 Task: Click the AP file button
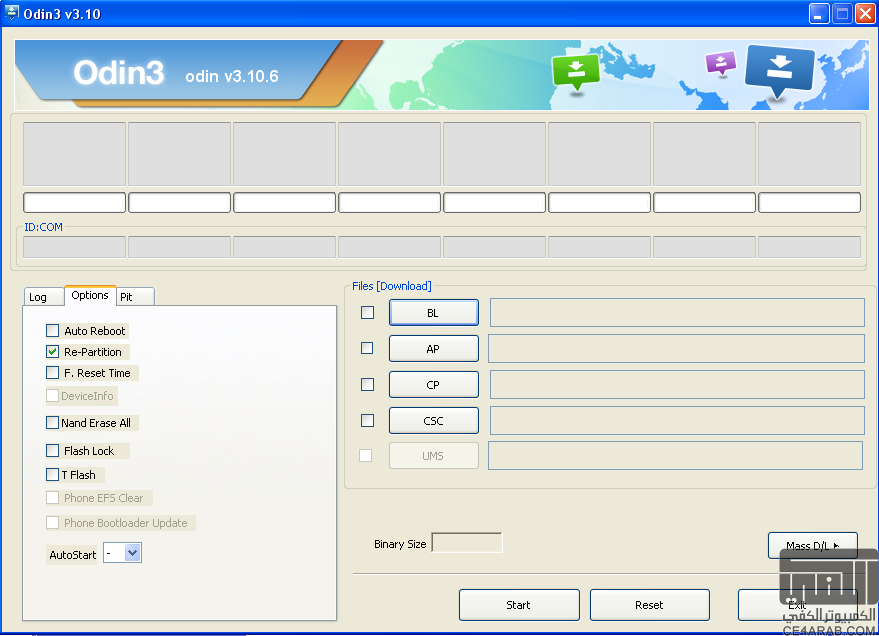pyautogui.click(x=434, y=349)
